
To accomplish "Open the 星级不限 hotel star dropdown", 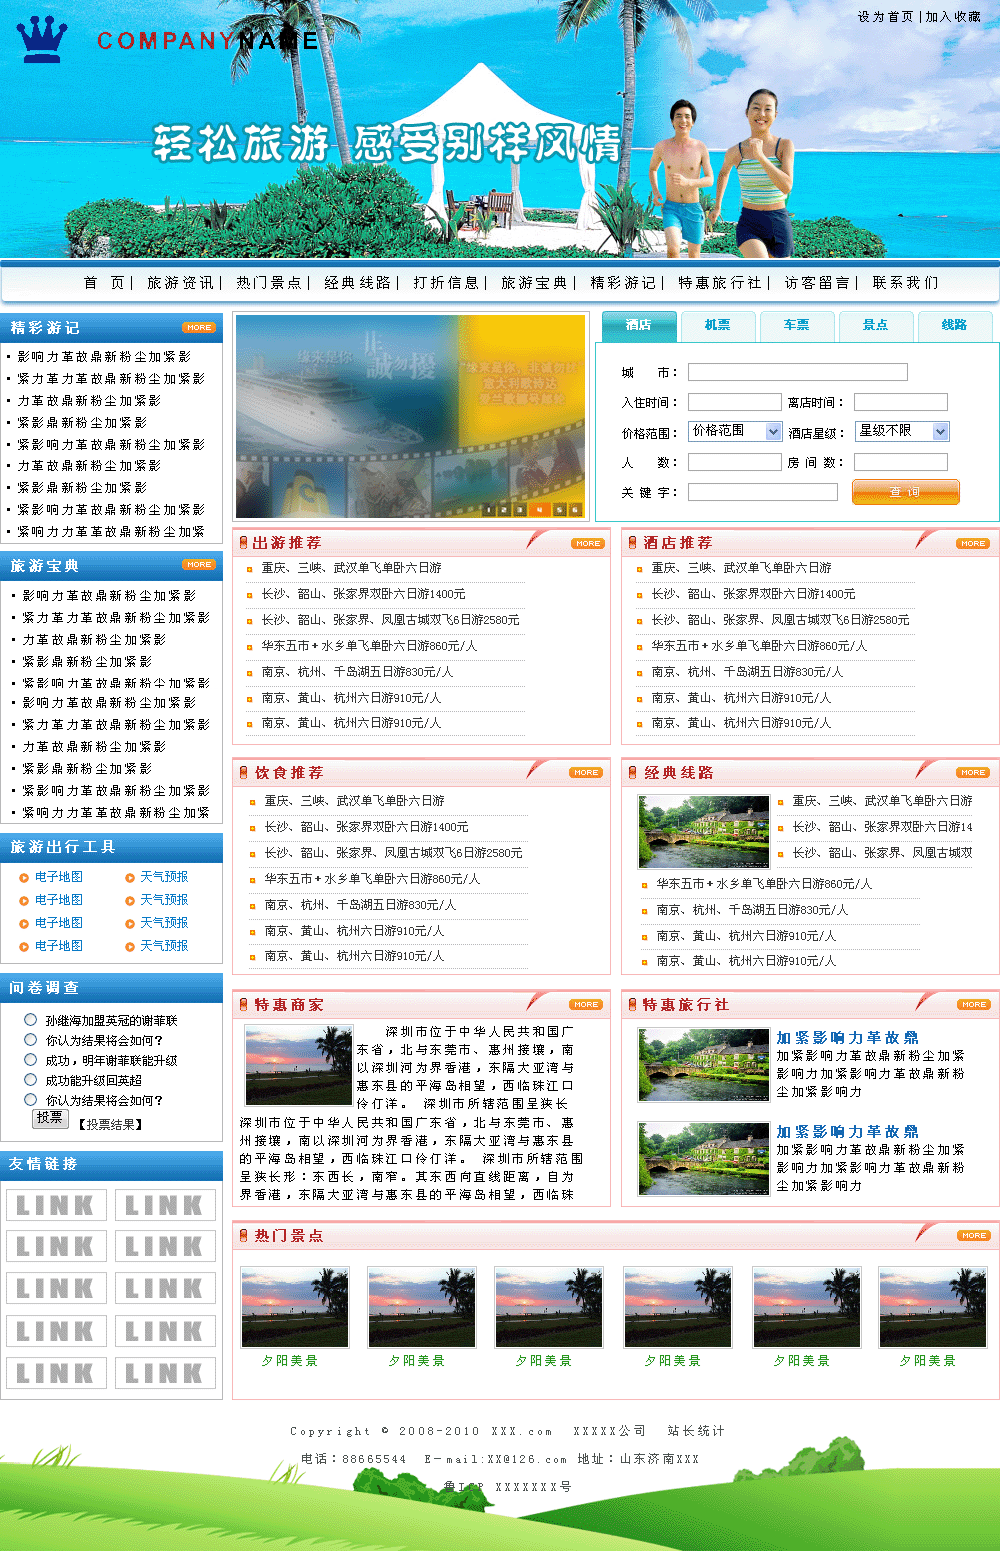I will point(940,431).
